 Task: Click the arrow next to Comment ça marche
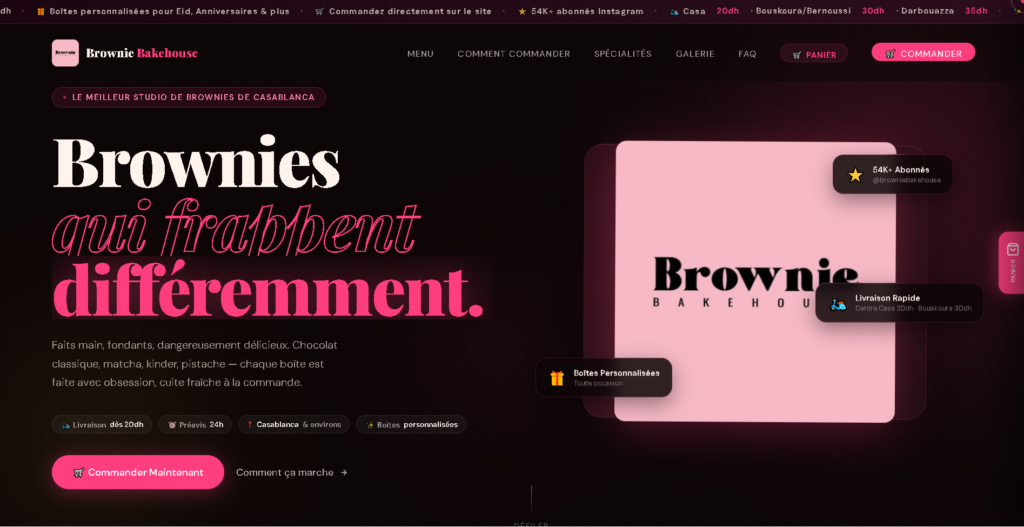[344, 473]
